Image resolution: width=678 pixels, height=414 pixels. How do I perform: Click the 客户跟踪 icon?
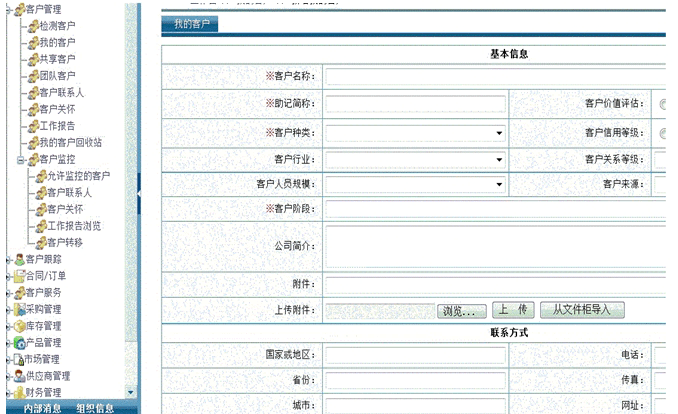click(x=19, y=259)
